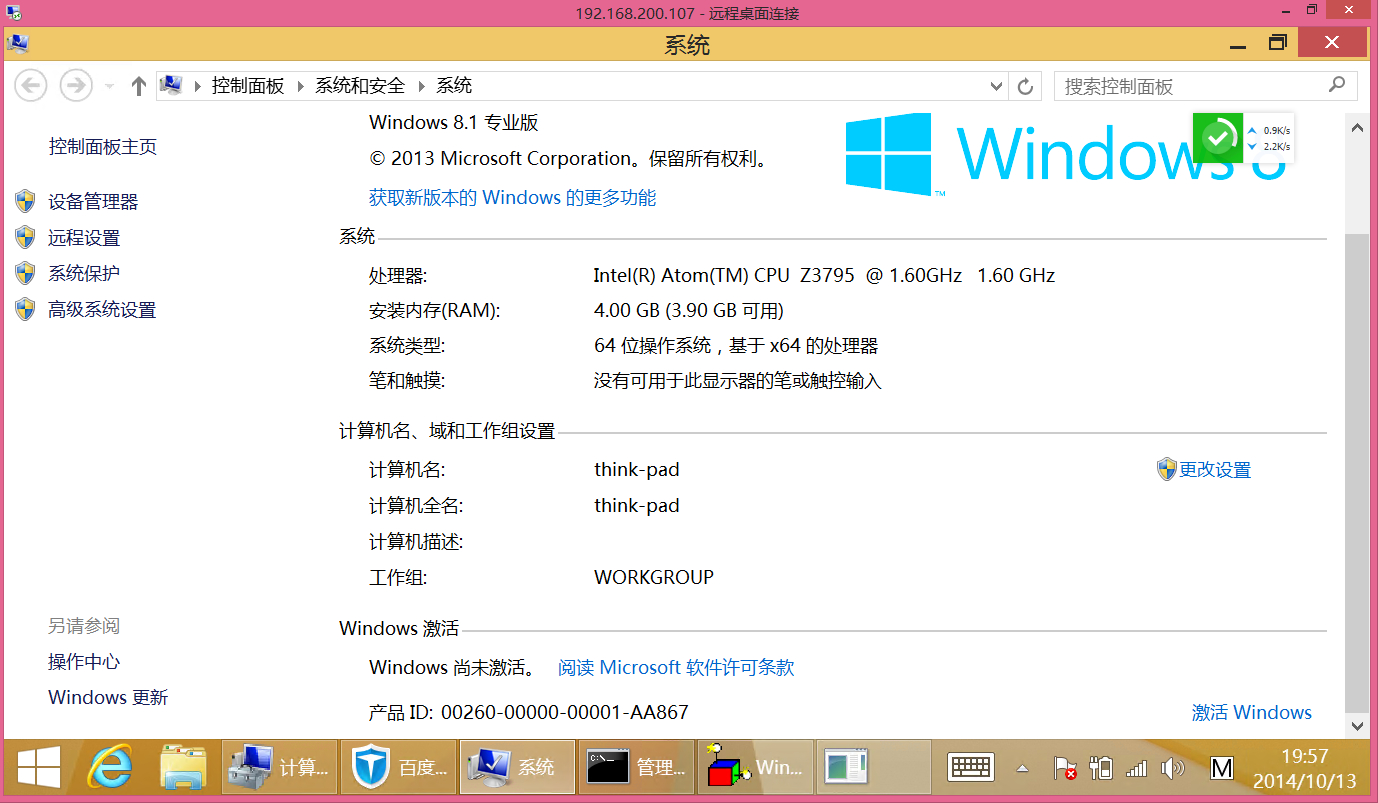
Task: Go up one level with the up arrow
Action: click(139, 86)
